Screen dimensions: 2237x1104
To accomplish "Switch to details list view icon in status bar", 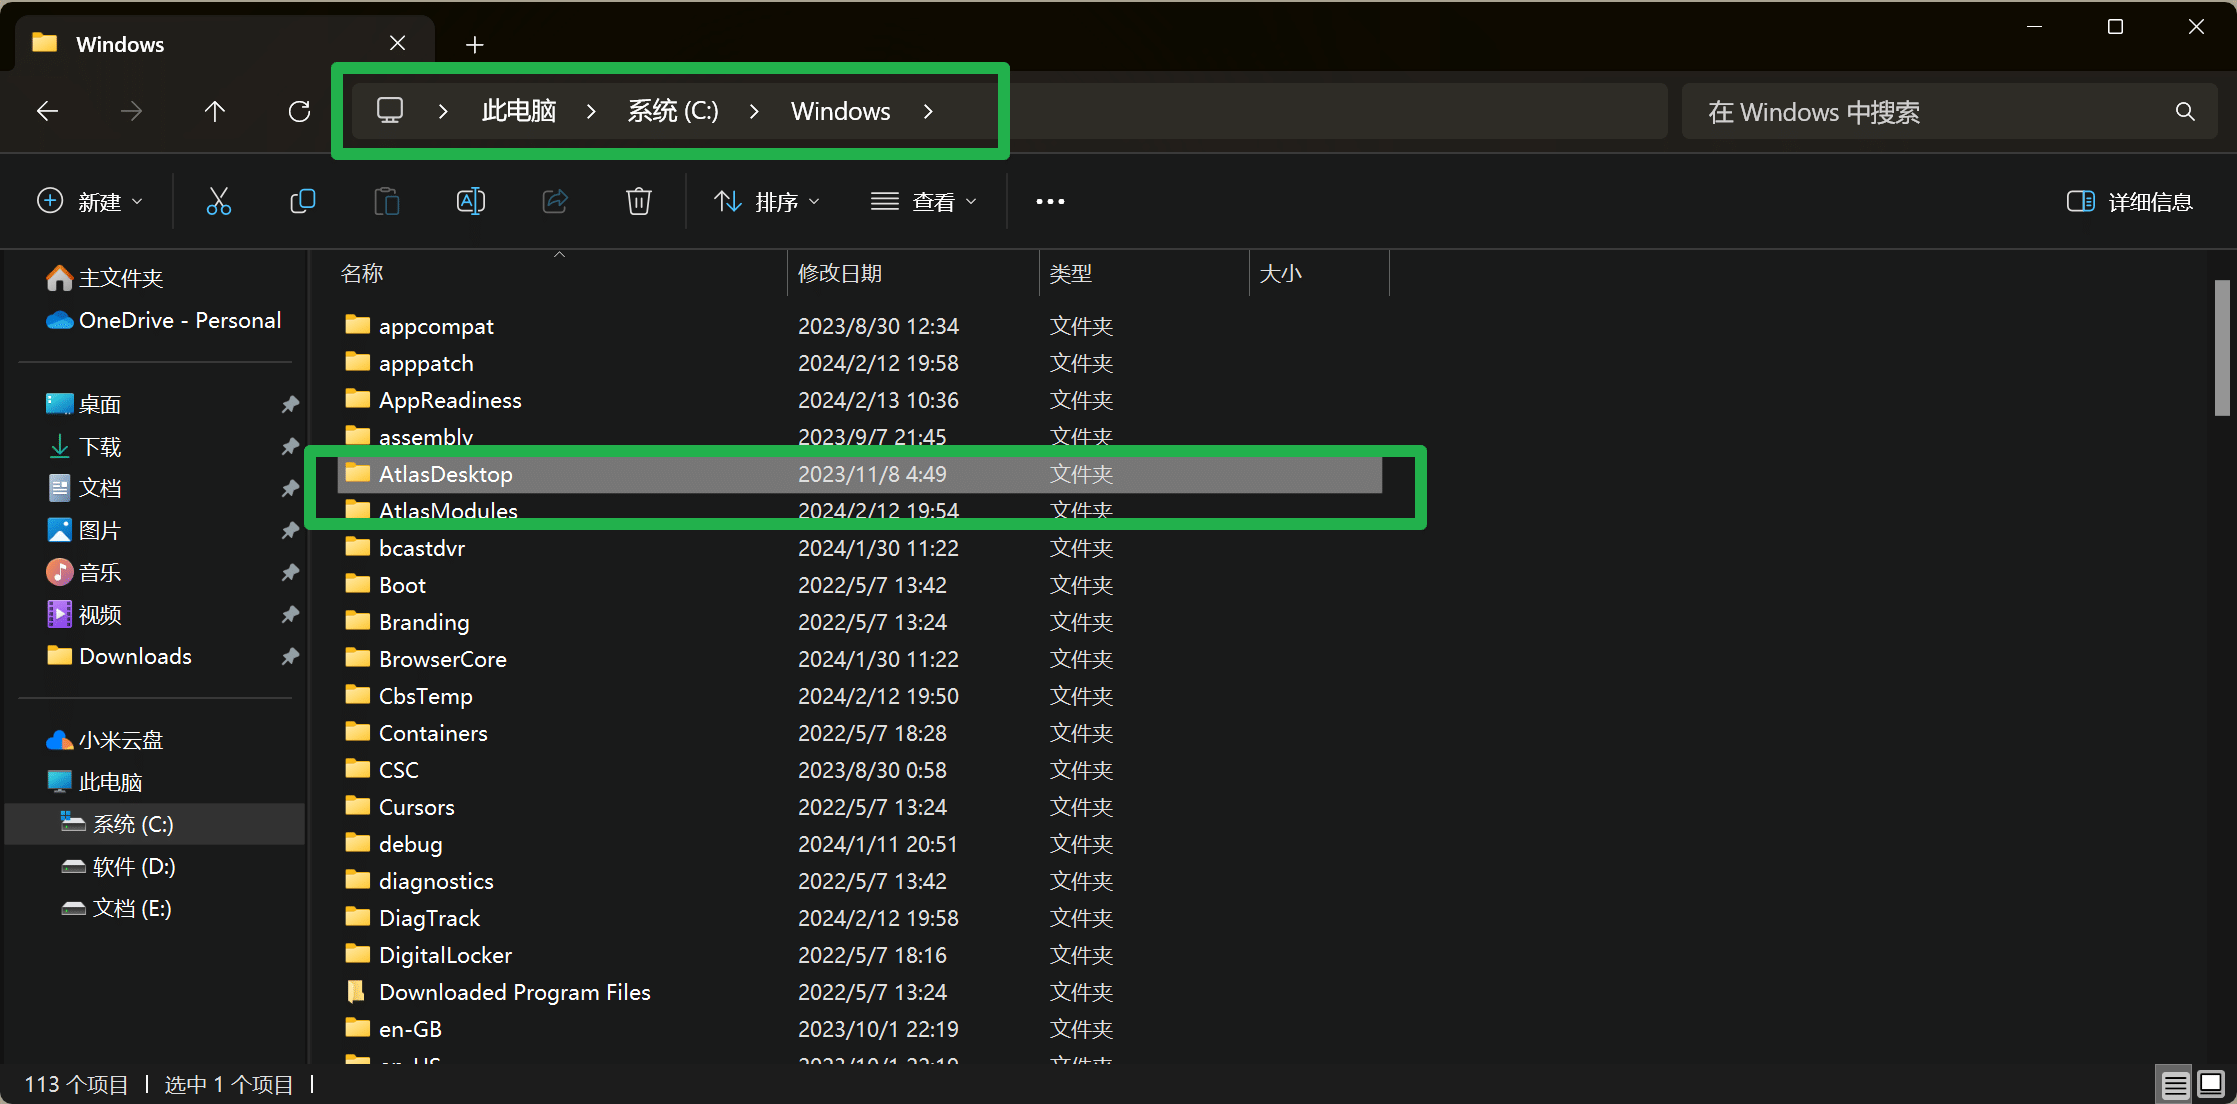I will [x=2174, y=1085].
